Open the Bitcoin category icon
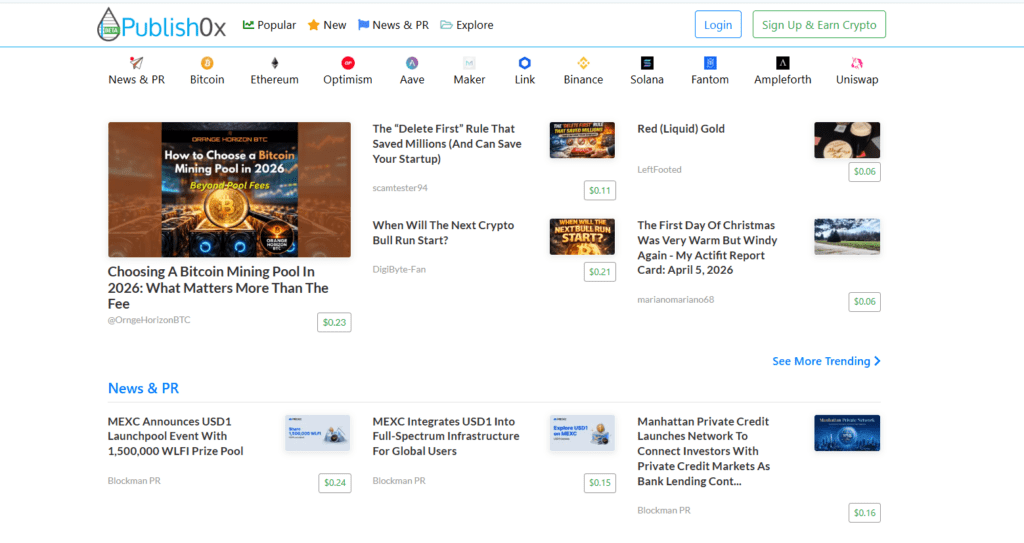The width and height of the screenshot is (1024, 543). tap(207, 63)
